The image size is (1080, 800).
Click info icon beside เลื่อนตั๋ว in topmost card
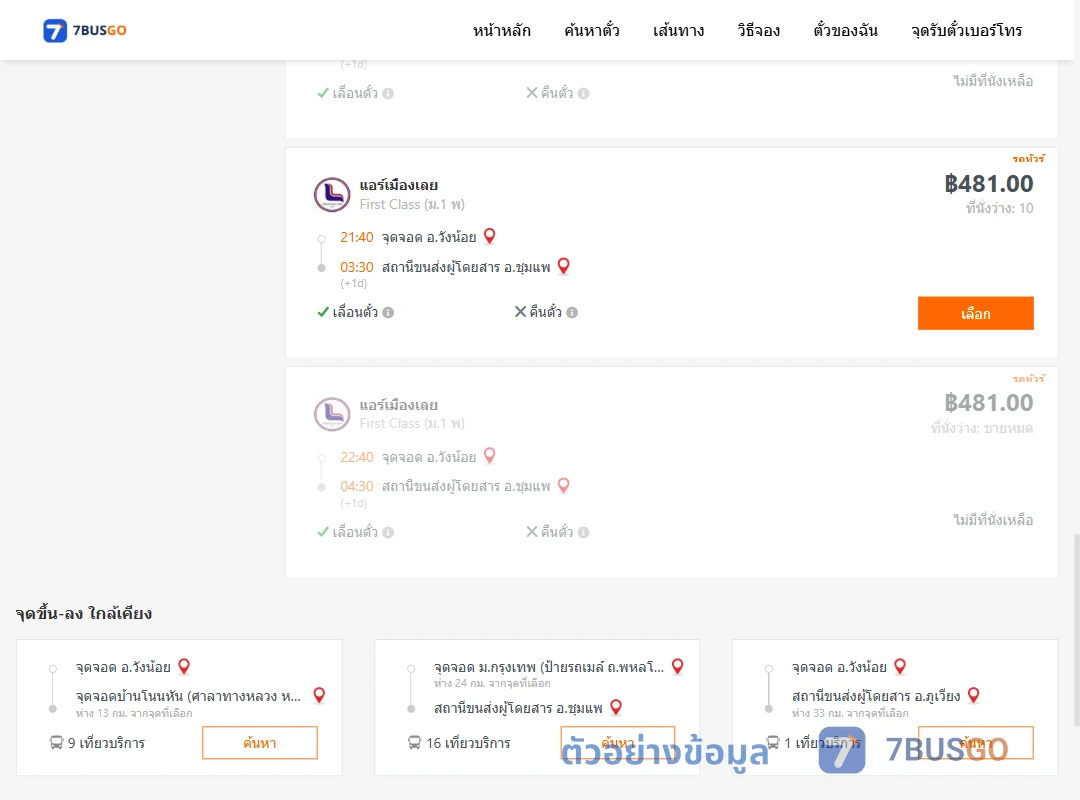tap(388, 93)
